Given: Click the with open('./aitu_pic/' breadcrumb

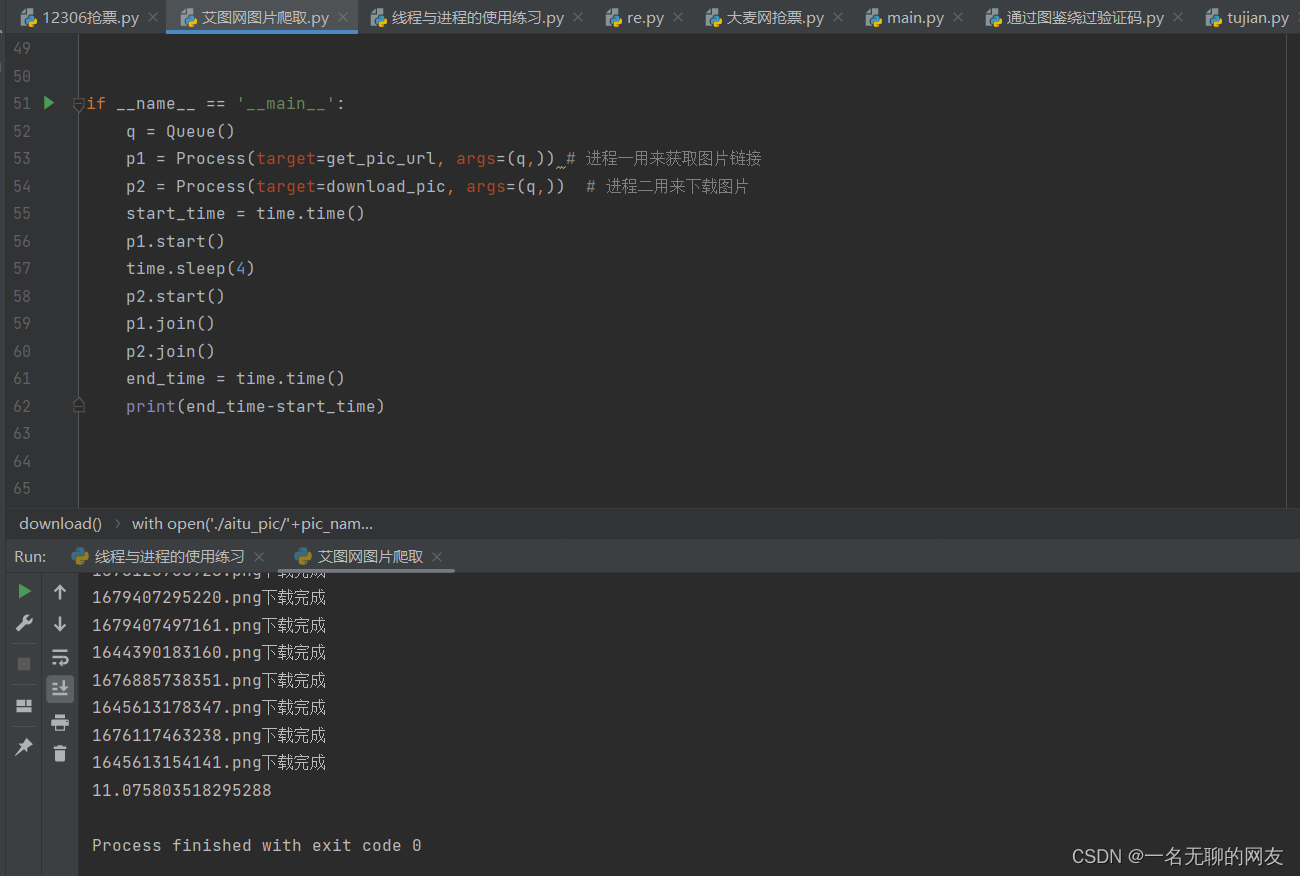Looking at the screenshot, I should (x=252, y=523).
